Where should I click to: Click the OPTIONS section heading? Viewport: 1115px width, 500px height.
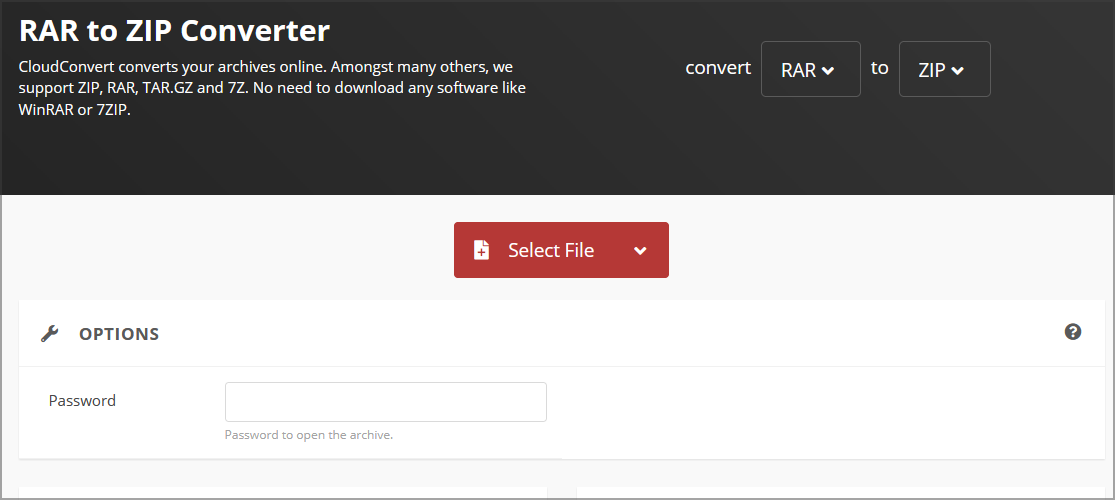coord(119,334)
